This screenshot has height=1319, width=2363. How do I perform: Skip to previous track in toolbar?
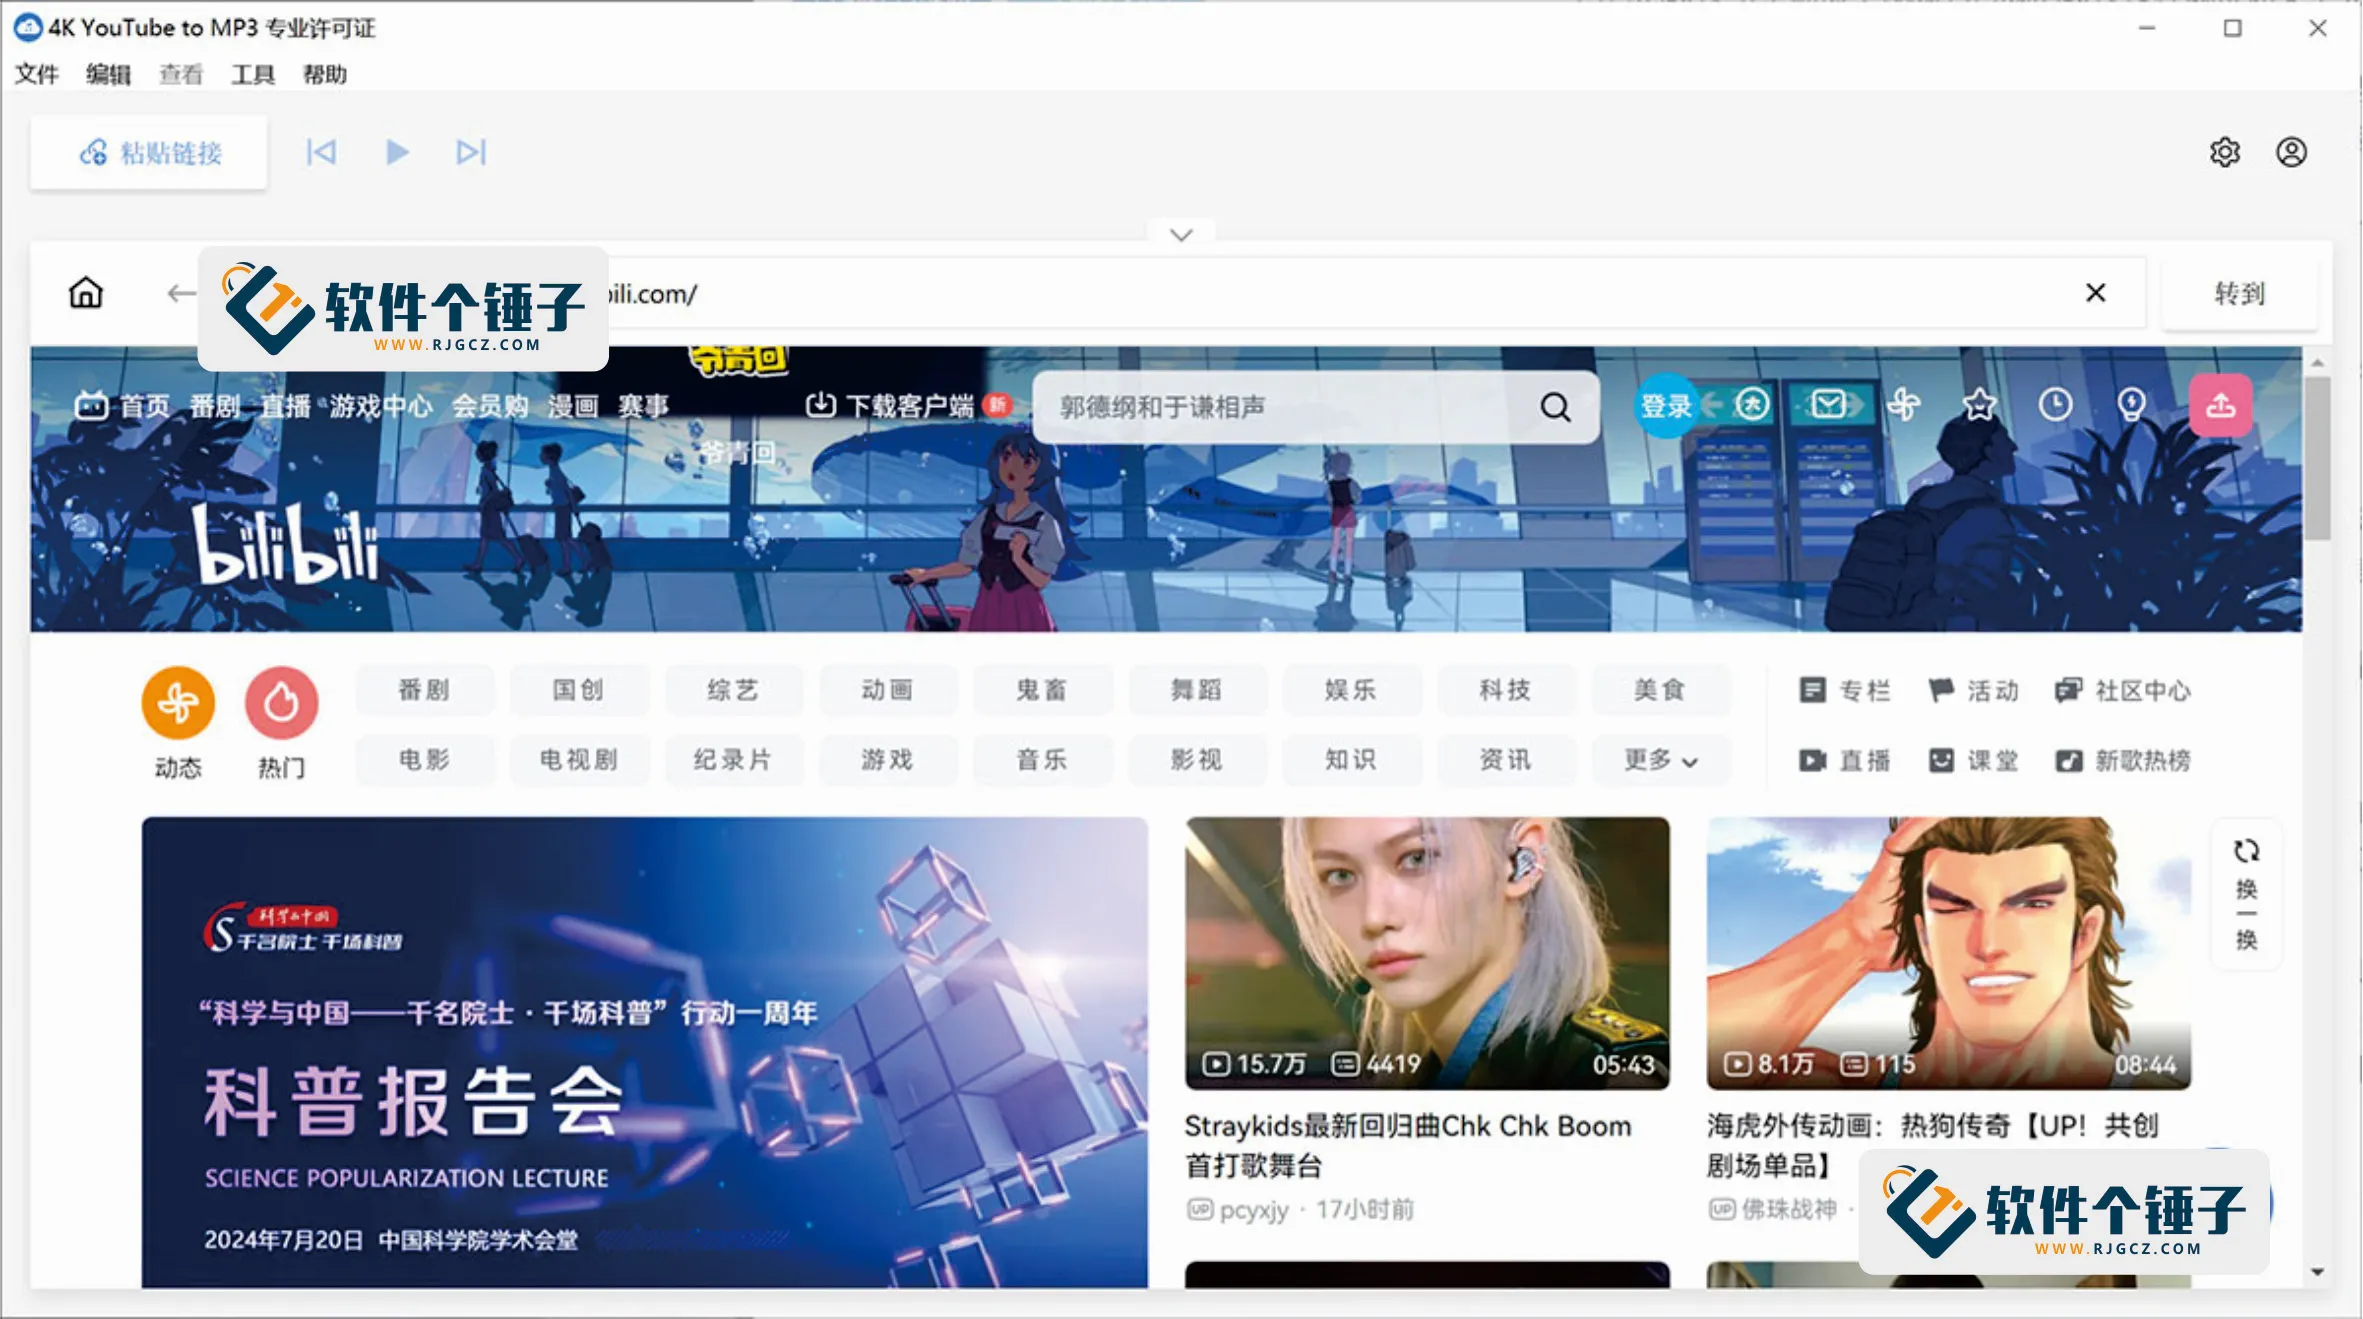(x=321, y=152)
